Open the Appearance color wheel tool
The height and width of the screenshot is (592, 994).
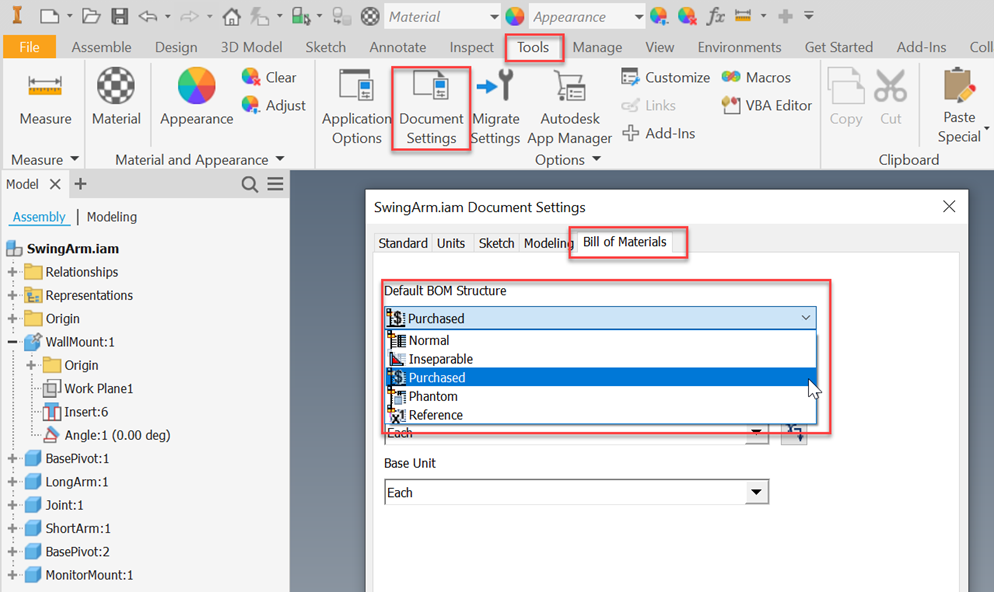(197, 97)
